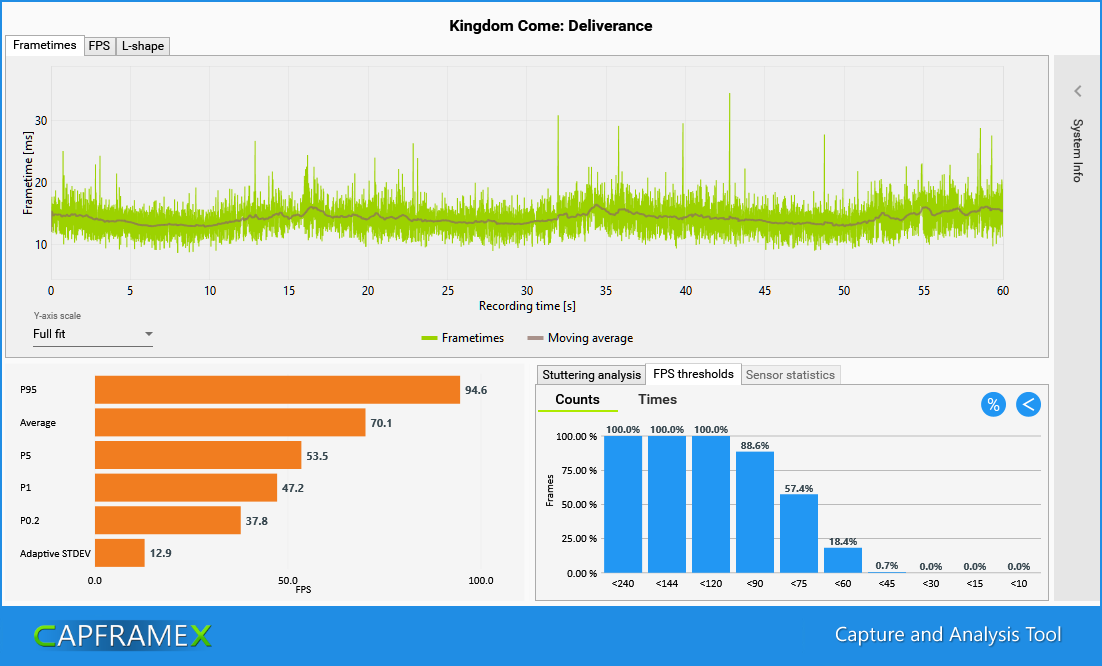
Task: Click the Average orange bar
Action: [230, 422]
